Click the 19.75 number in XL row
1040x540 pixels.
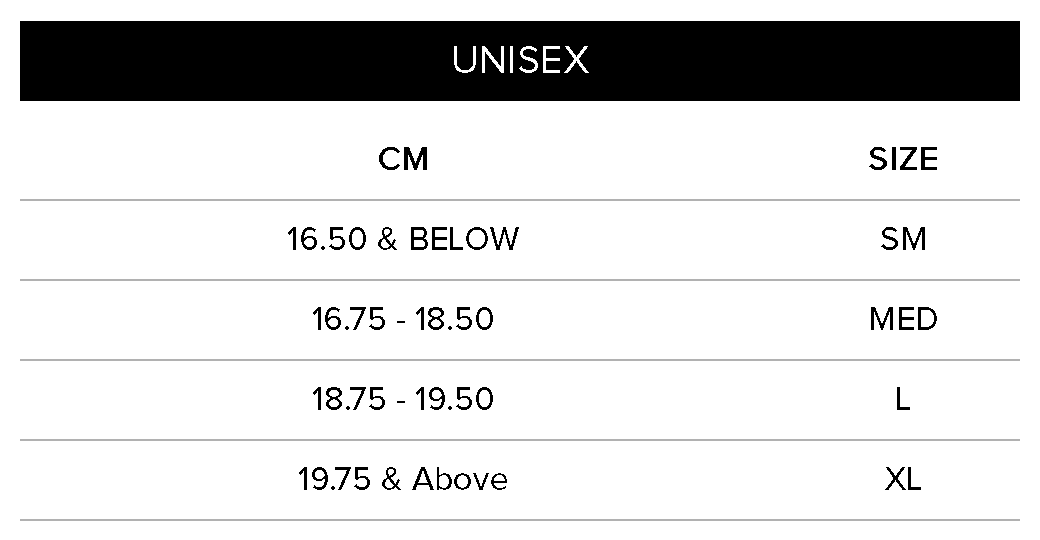coord(335,480)
